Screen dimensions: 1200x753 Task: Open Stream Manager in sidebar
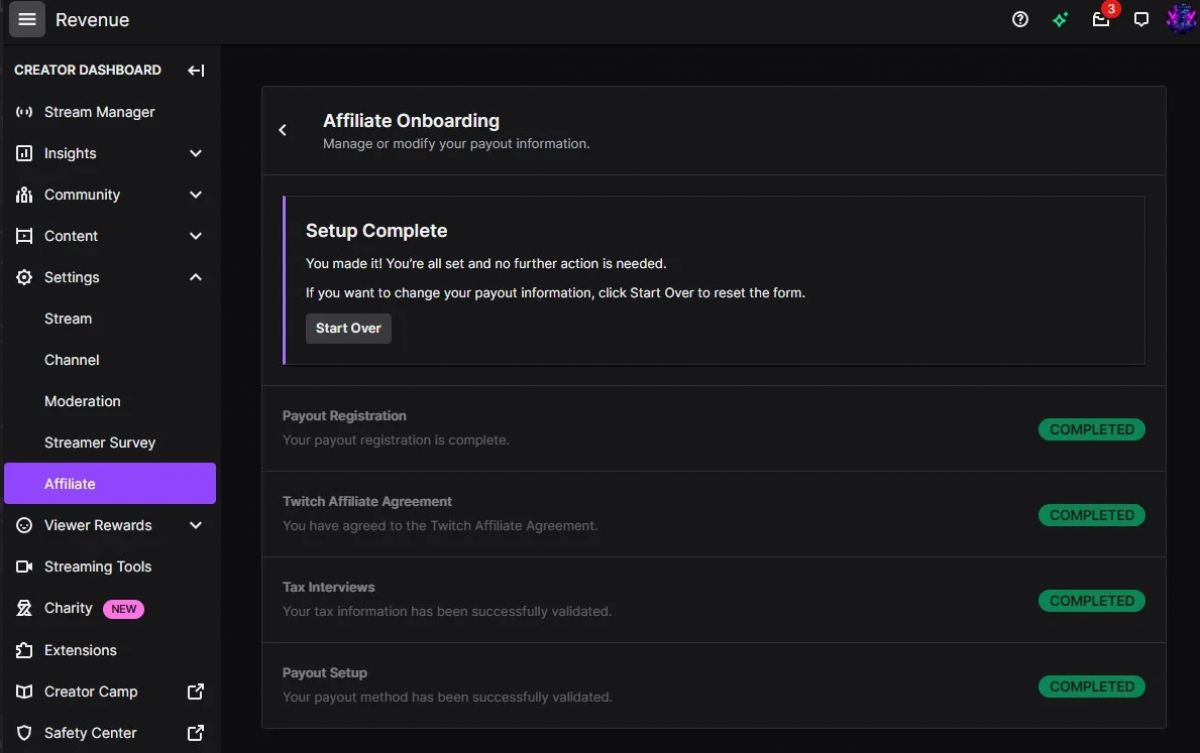pyautogui.click(x=110, y=112)
